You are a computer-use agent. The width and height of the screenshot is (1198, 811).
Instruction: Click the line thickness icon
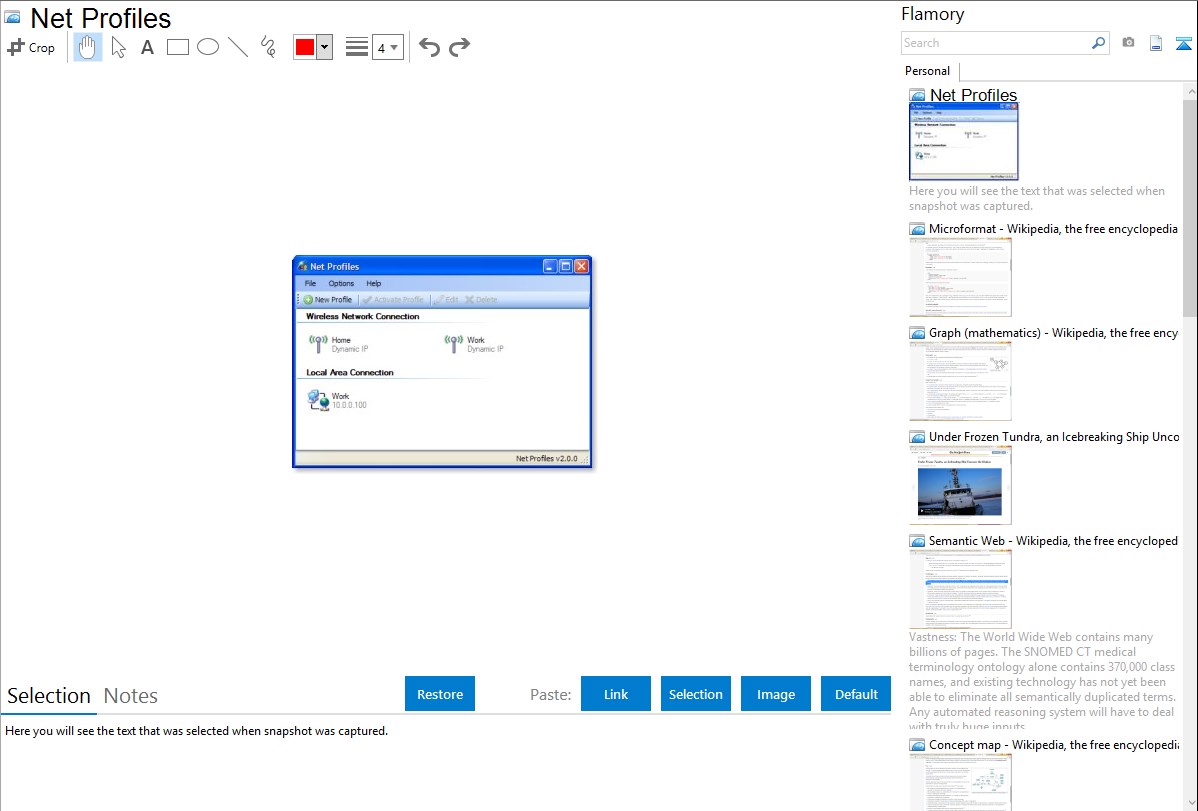[x=356, y=47]
